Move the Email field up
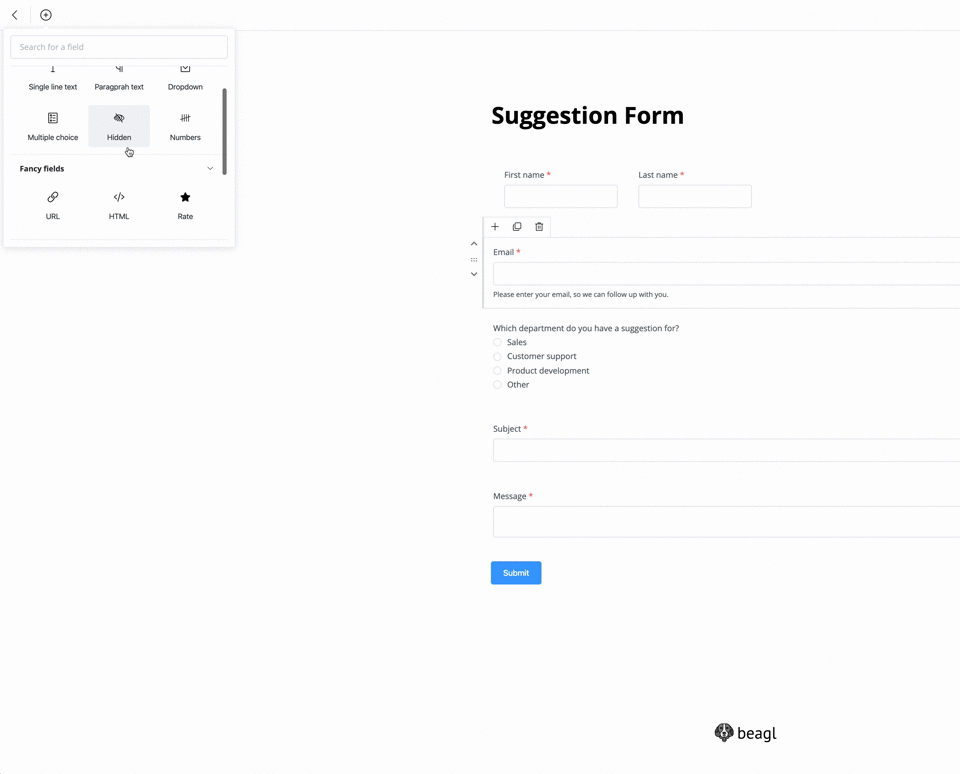Image resolution: width=960 pixels, height=774 pixels. pos(474,244)
